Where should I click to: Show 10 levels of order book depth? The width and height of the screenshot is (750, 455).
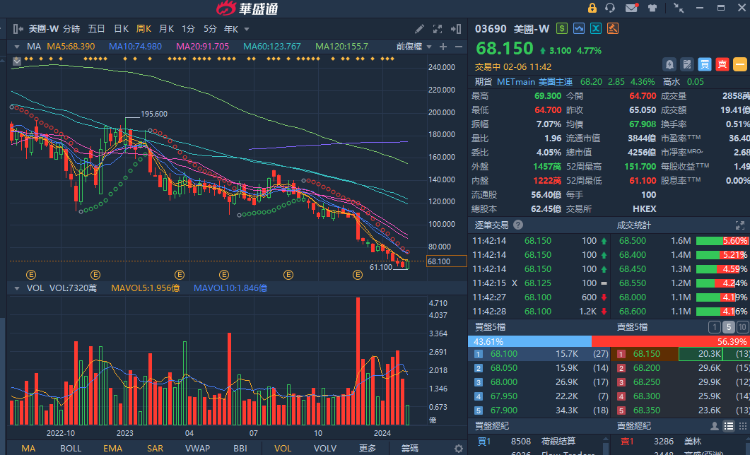742,327
